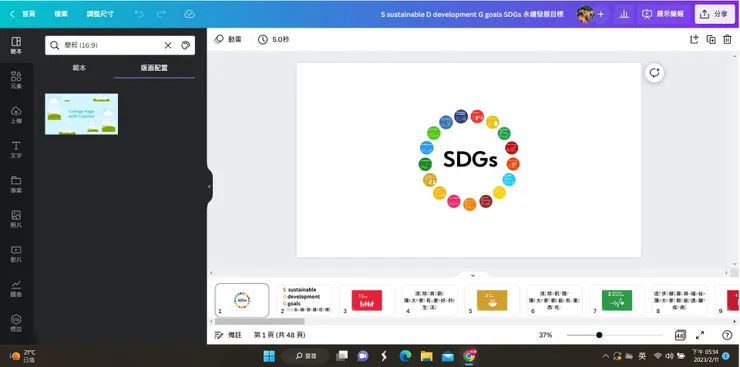Open the Projects (專案) sidebar panel
Viewport: 740px width, 367px height.
(x=16, y=184)
